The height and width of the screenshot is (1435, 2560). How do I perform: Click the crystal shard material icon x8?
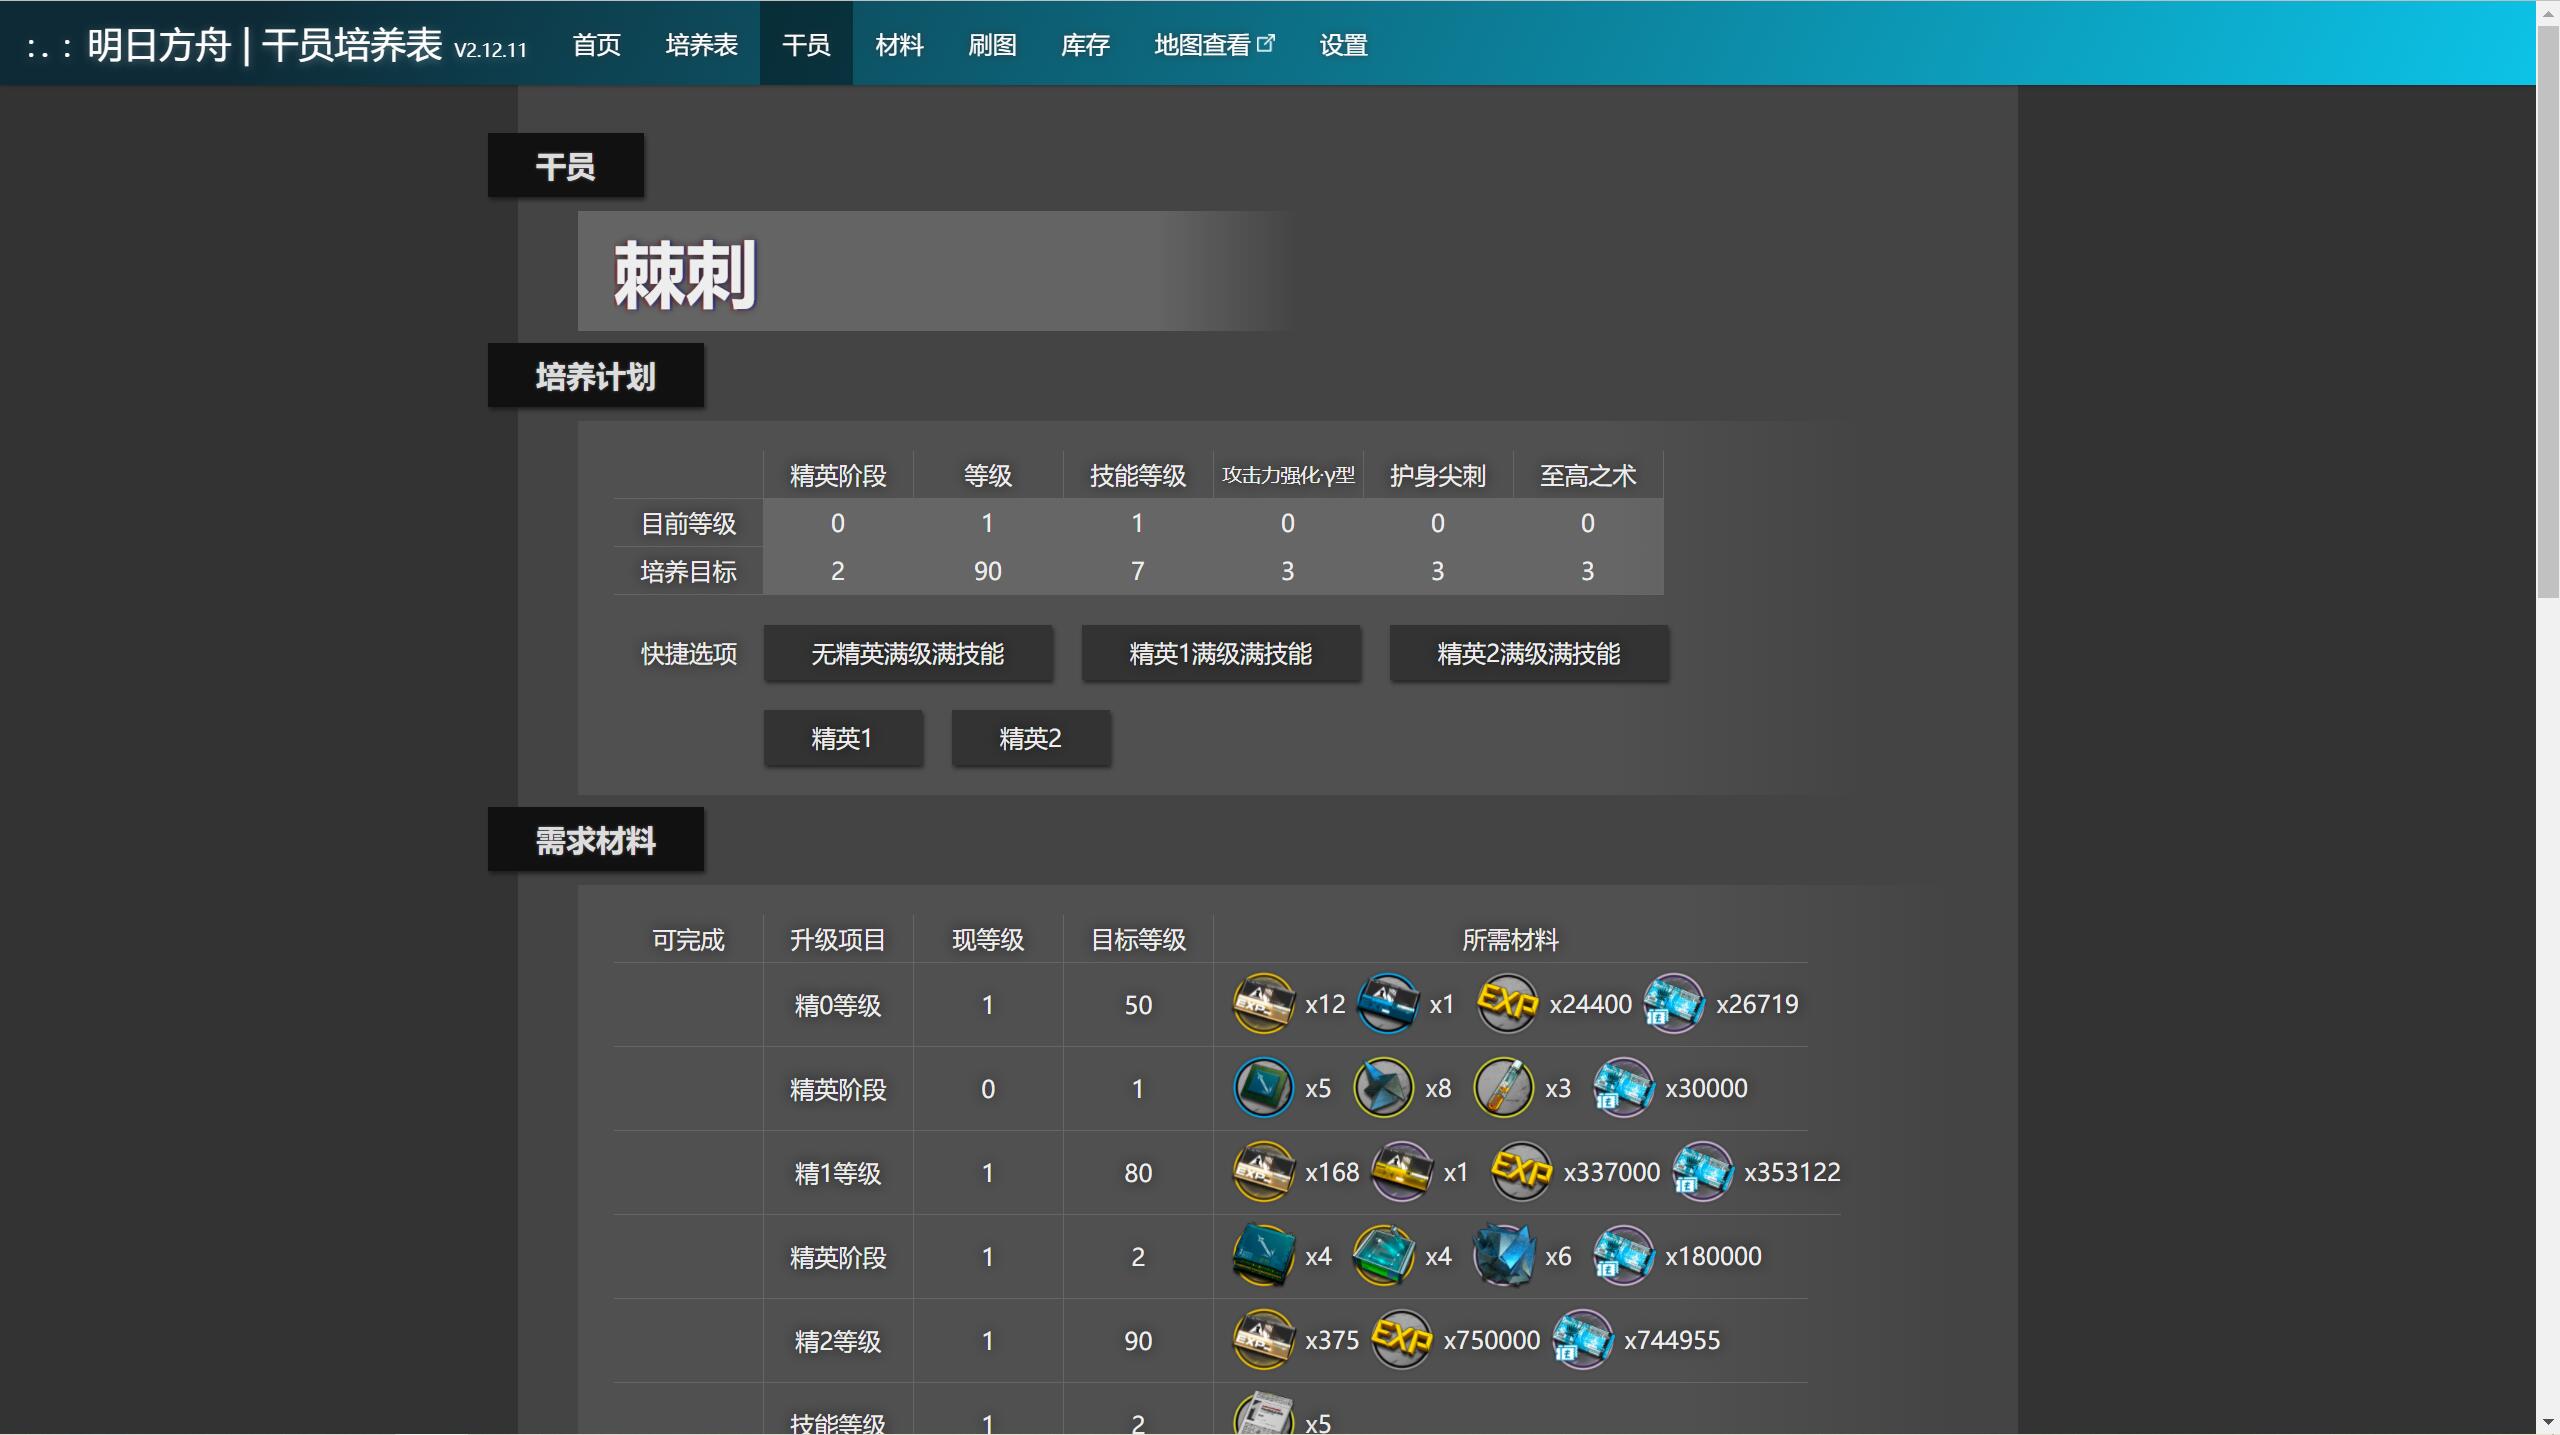pyautogui.click(x=1384, y=1087)
